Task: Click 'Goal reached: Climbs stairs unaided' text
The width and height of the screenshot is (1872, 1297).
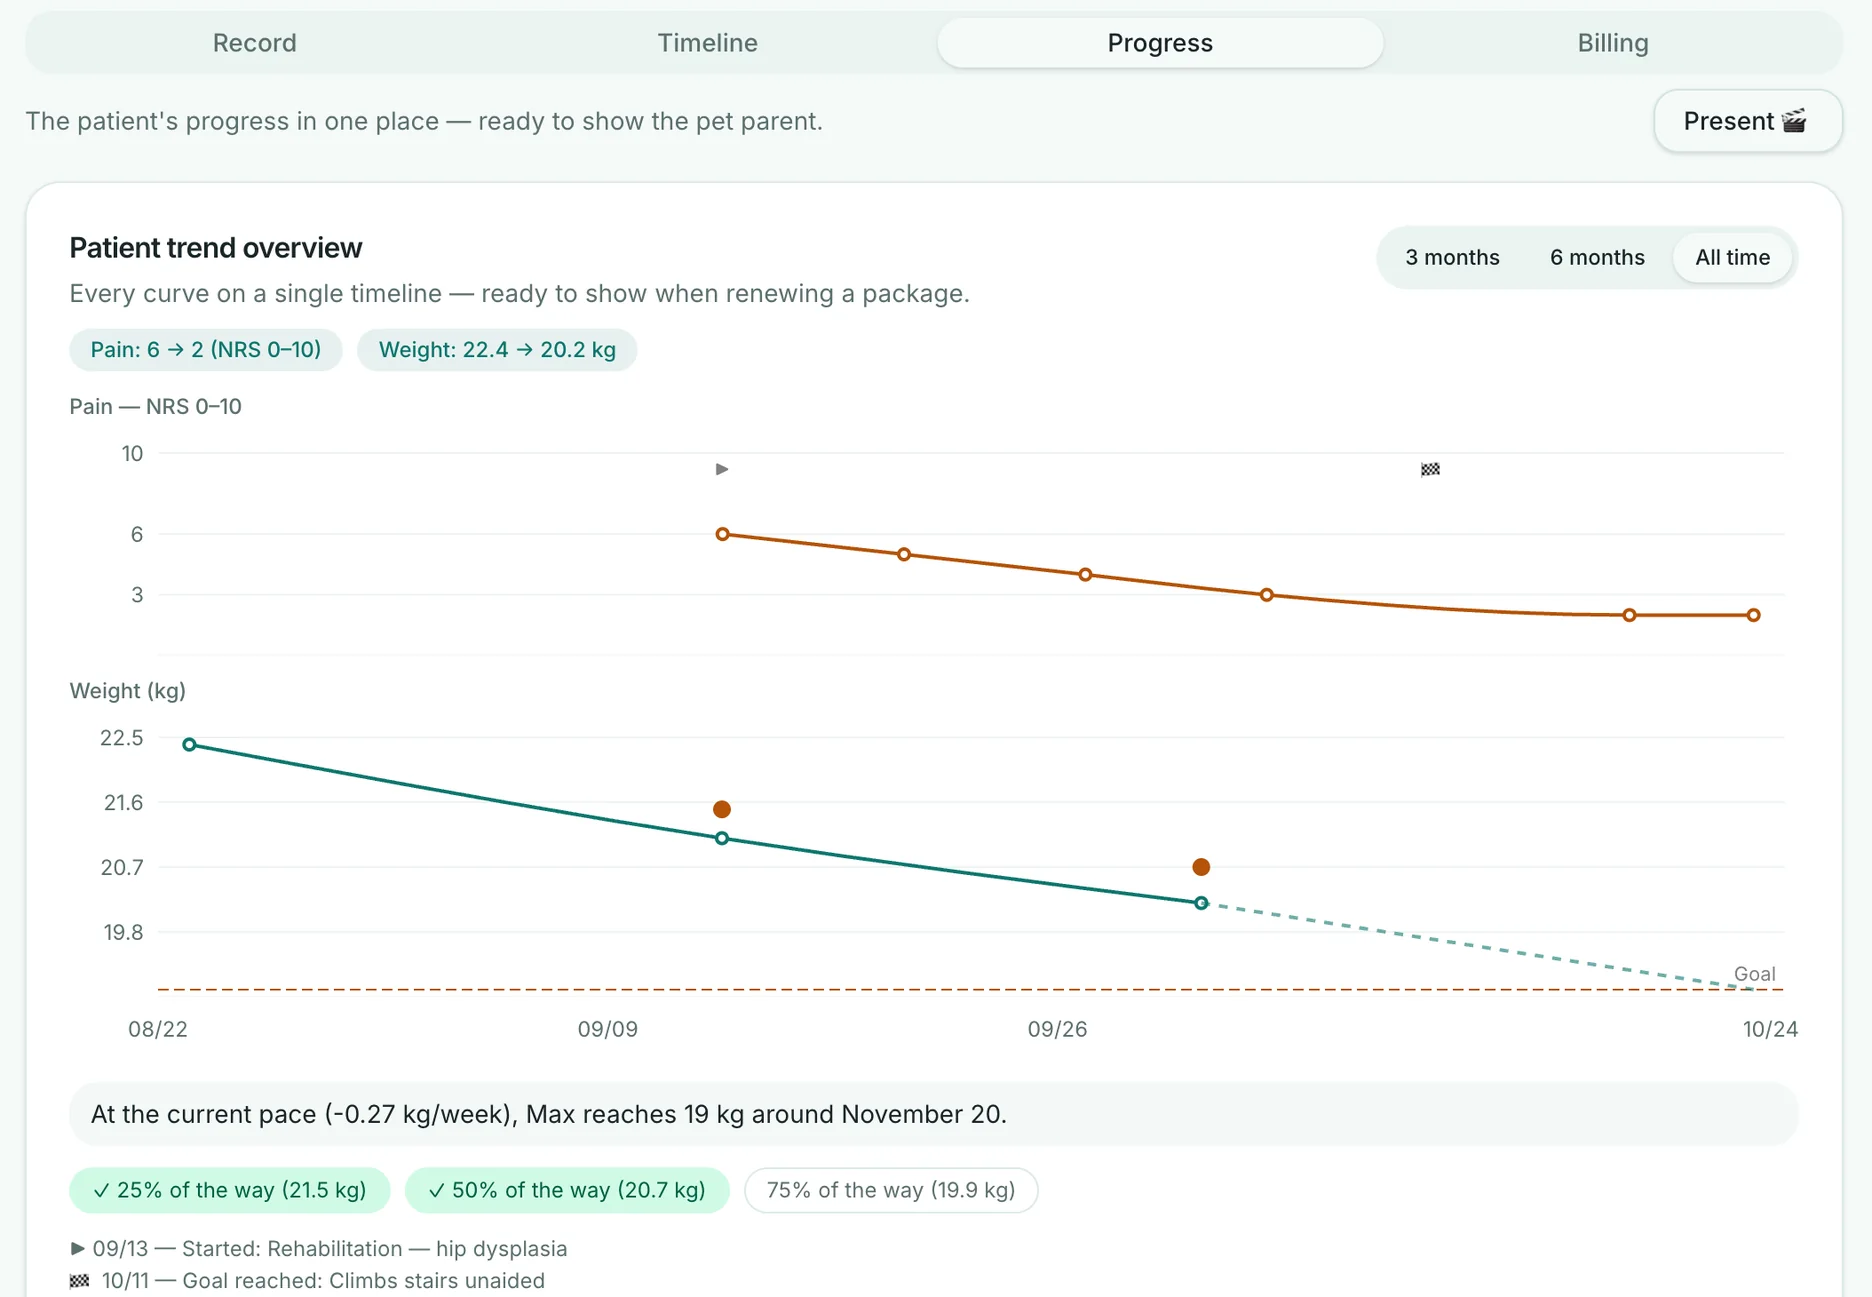Action: [363, 1281]
